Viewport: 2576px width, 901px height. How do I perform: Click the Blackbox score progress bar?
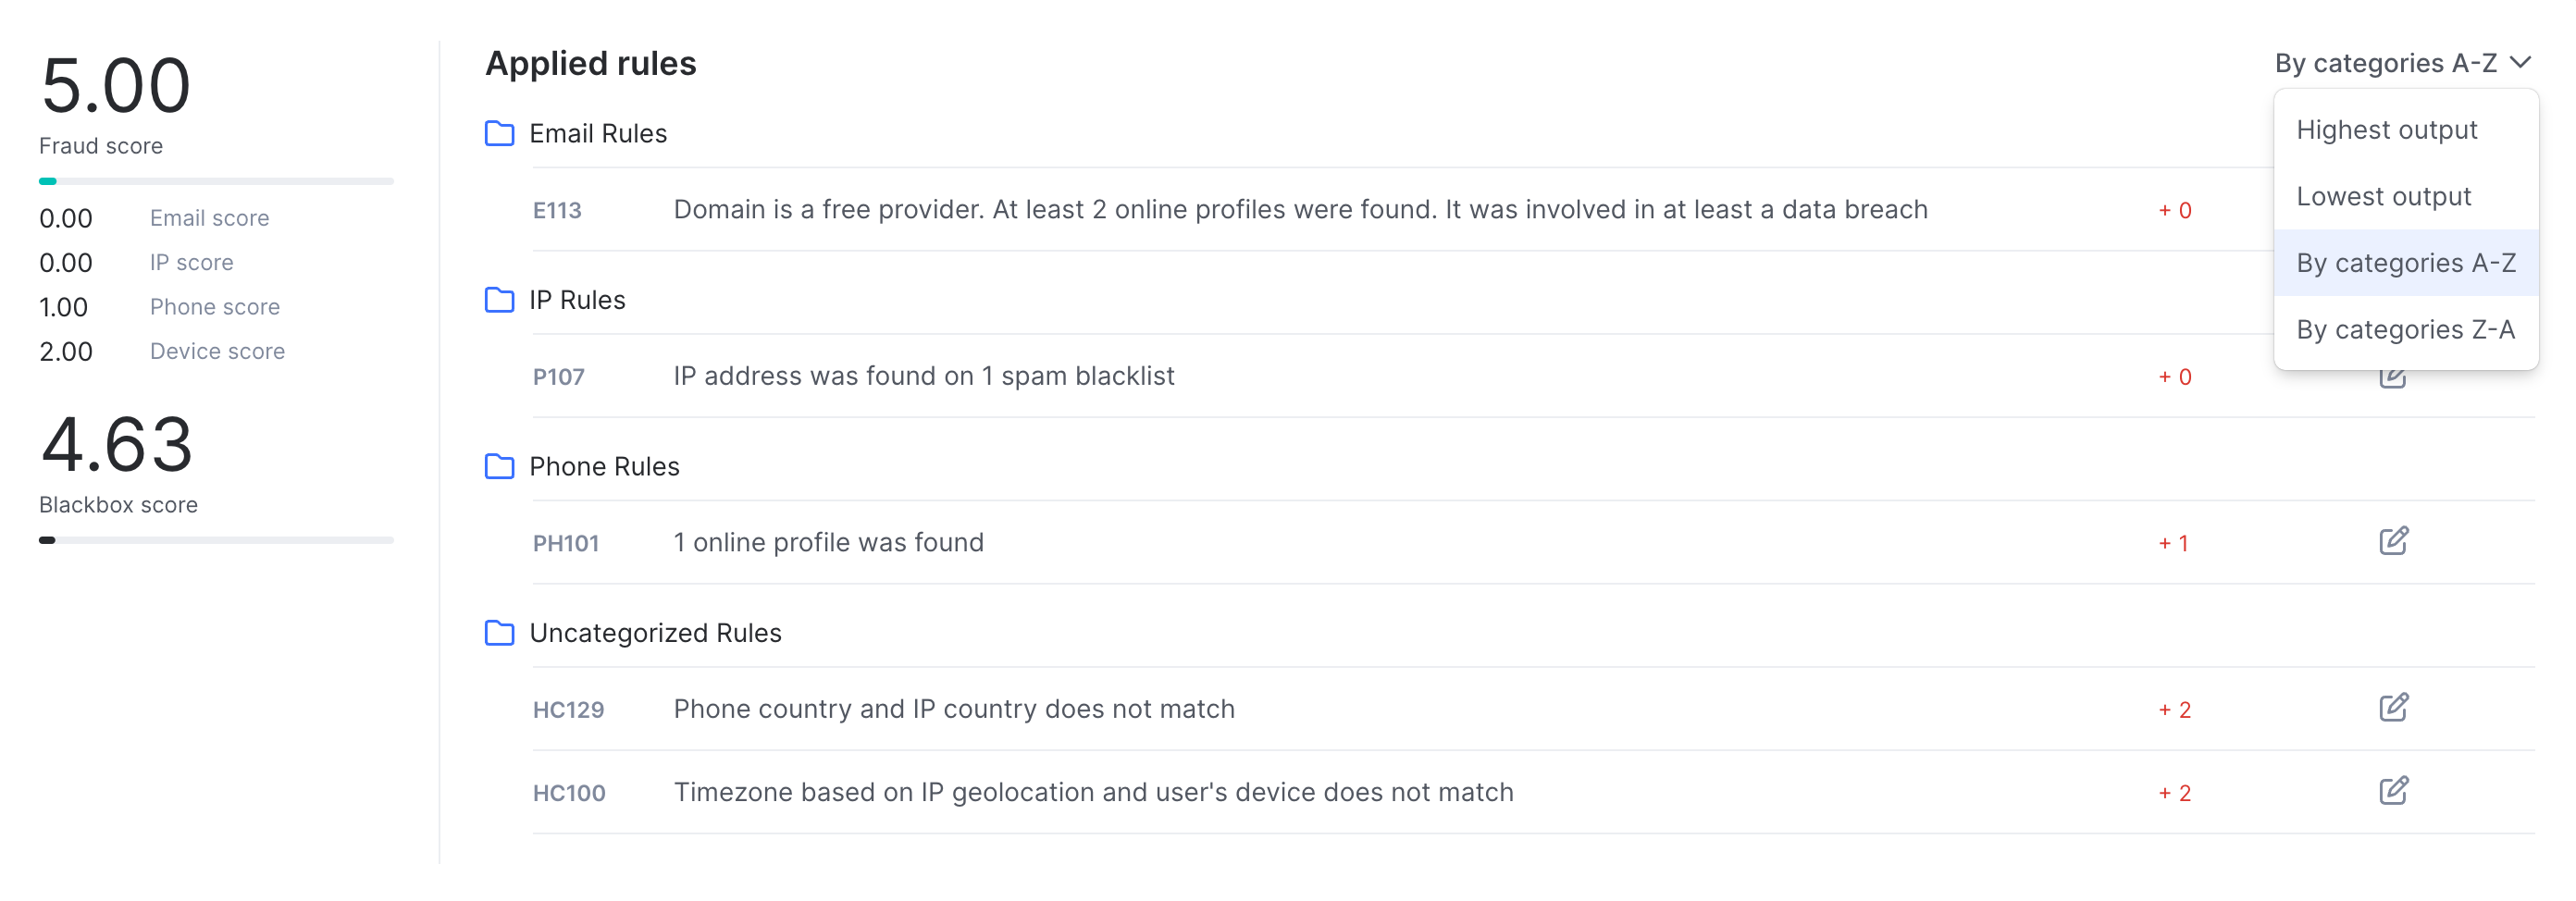(216, 540)
